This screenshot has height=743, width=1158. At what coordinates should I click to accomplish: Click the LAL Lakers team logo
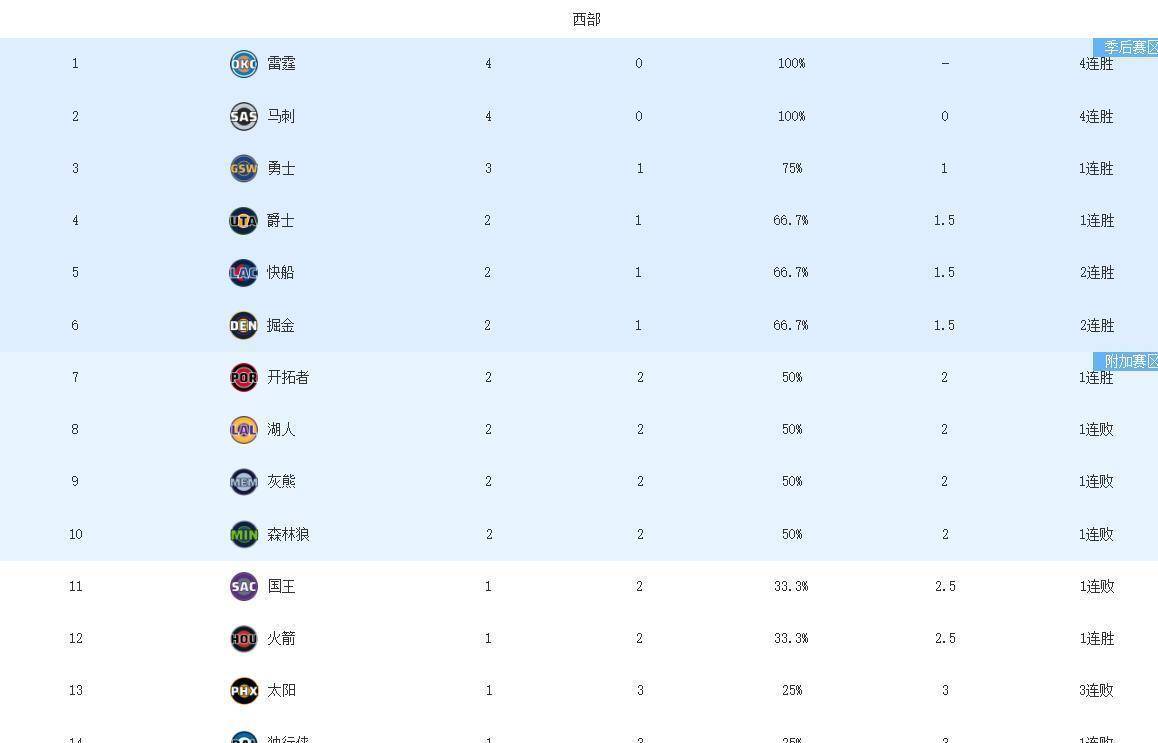[x=244, y=429]
